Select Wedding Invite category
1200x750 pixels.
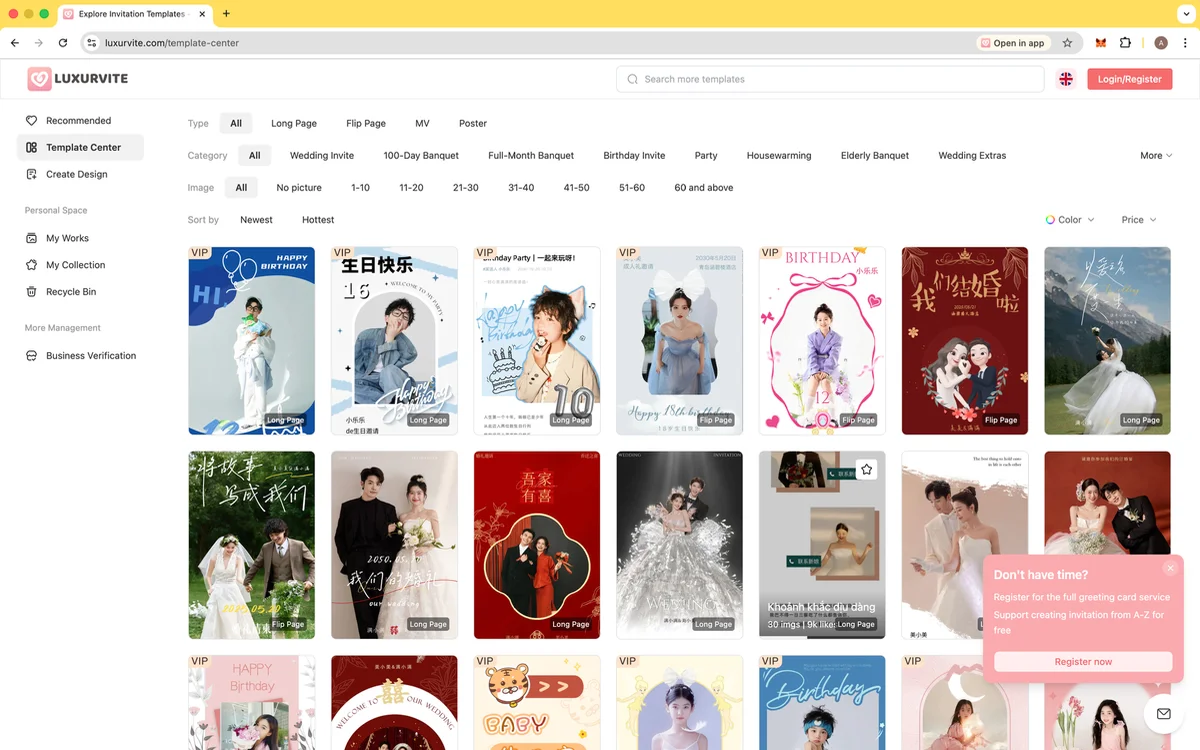322,155
